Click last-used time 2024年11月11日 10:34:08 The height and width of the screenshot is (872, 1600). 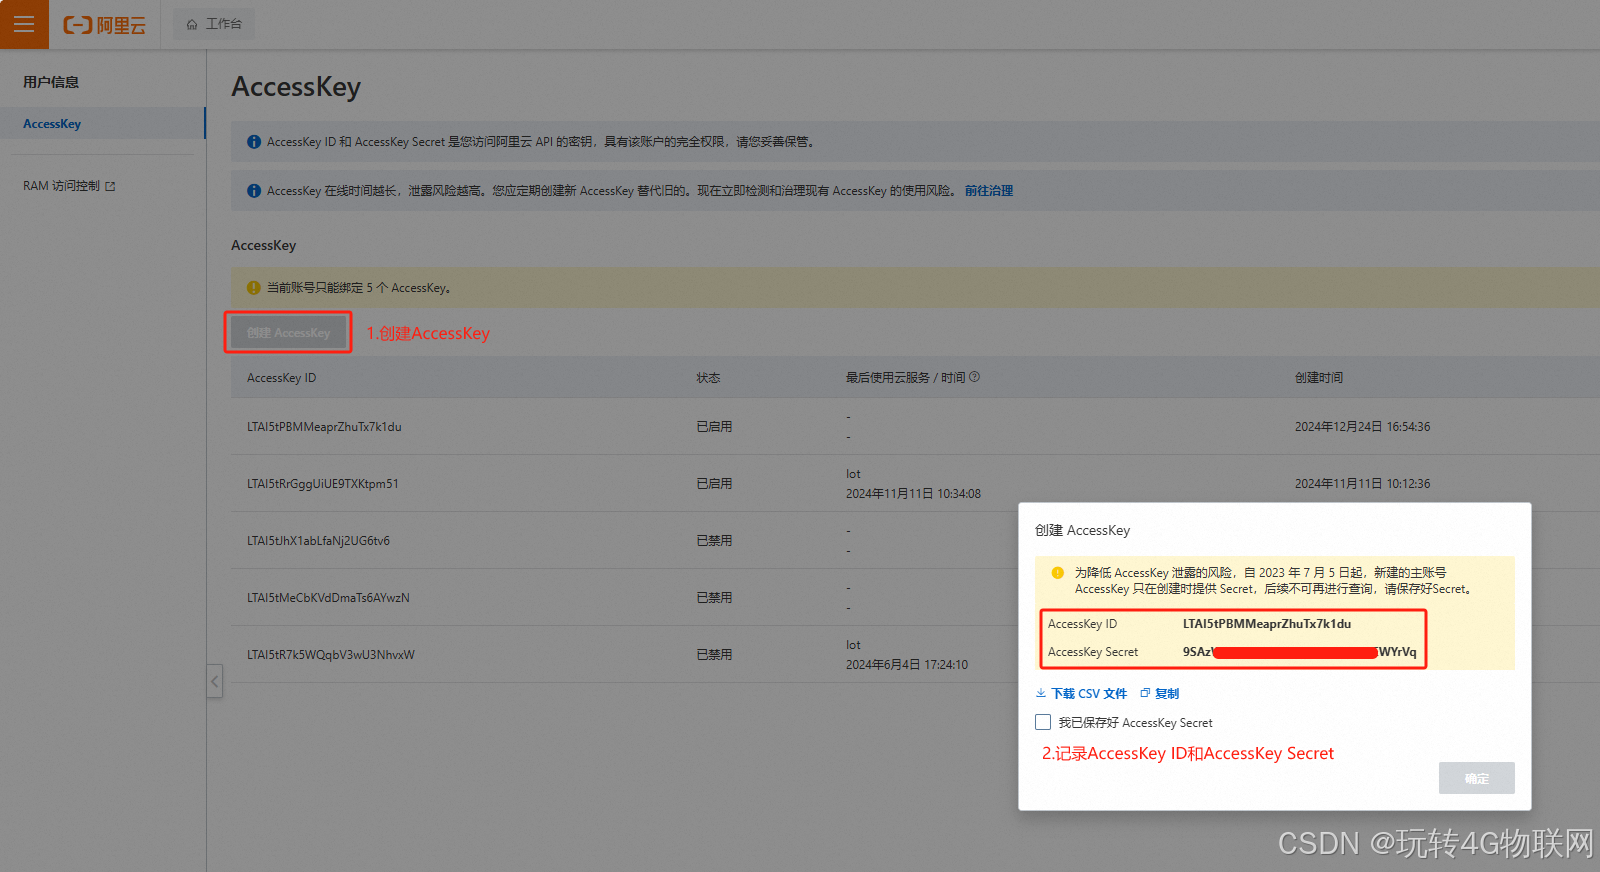913,494
